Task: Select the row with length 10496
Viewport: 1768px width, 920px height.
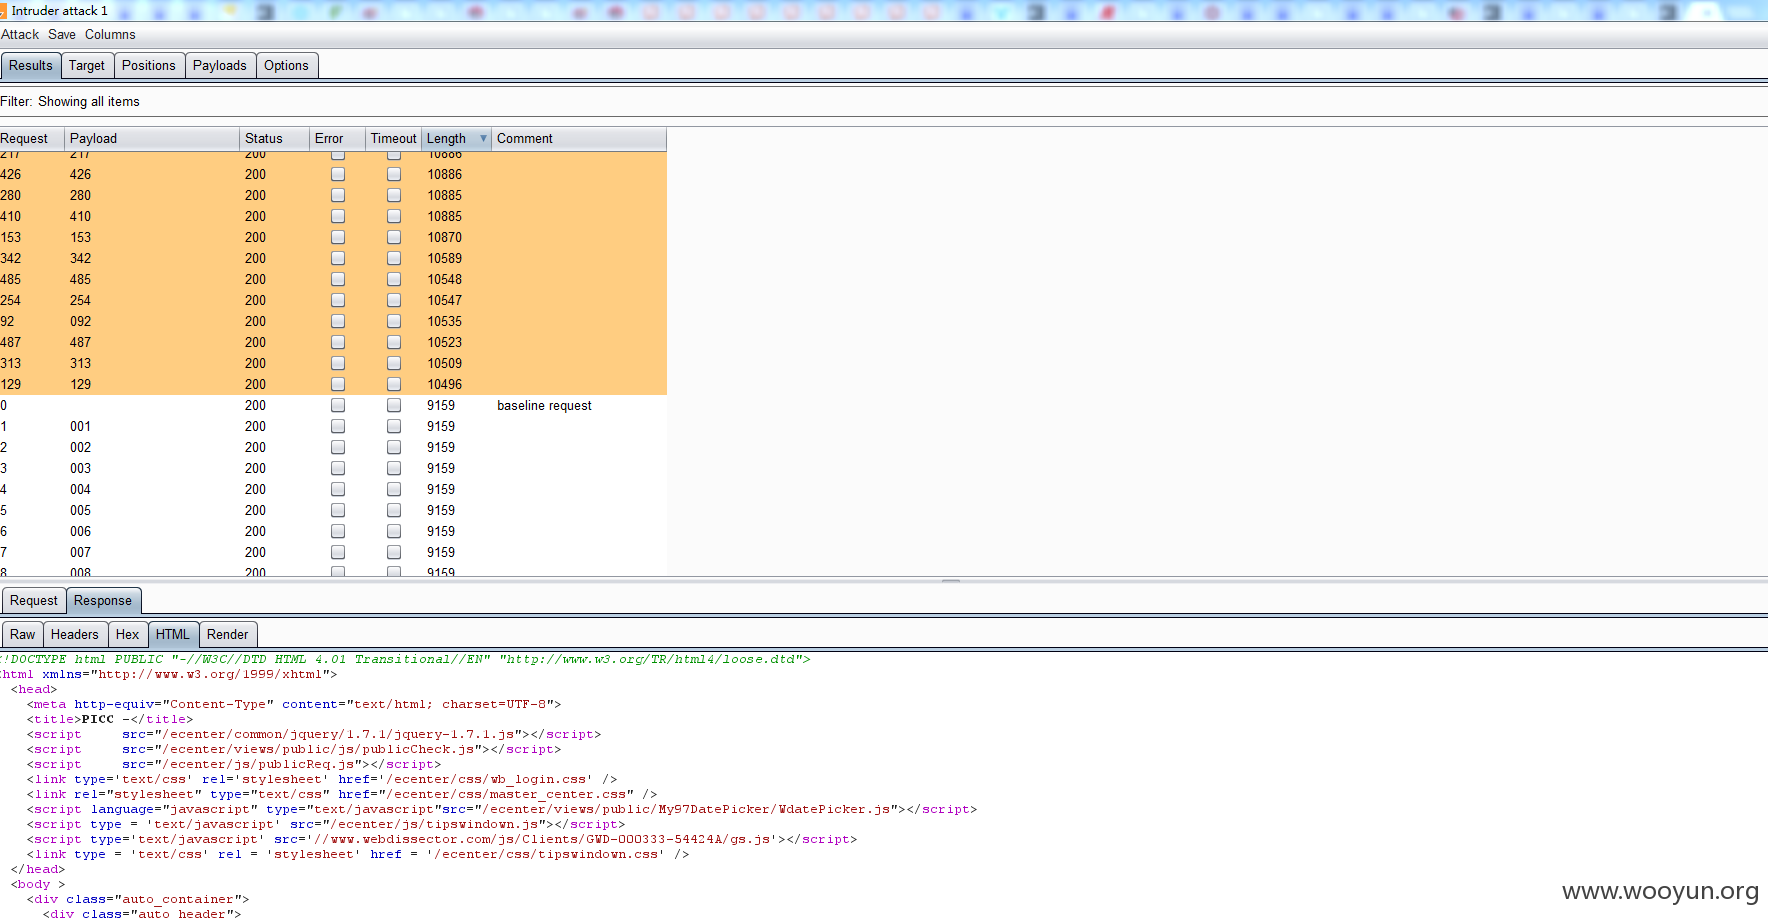Action: 333,385
